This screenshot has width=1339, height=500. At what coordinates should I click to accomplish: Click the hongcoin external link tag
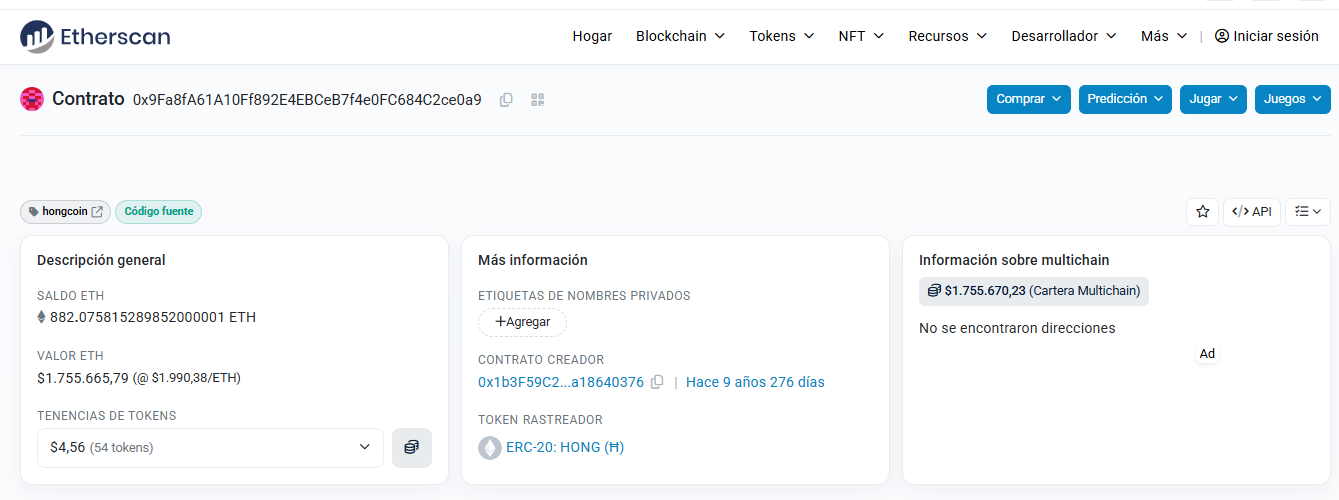65,212
